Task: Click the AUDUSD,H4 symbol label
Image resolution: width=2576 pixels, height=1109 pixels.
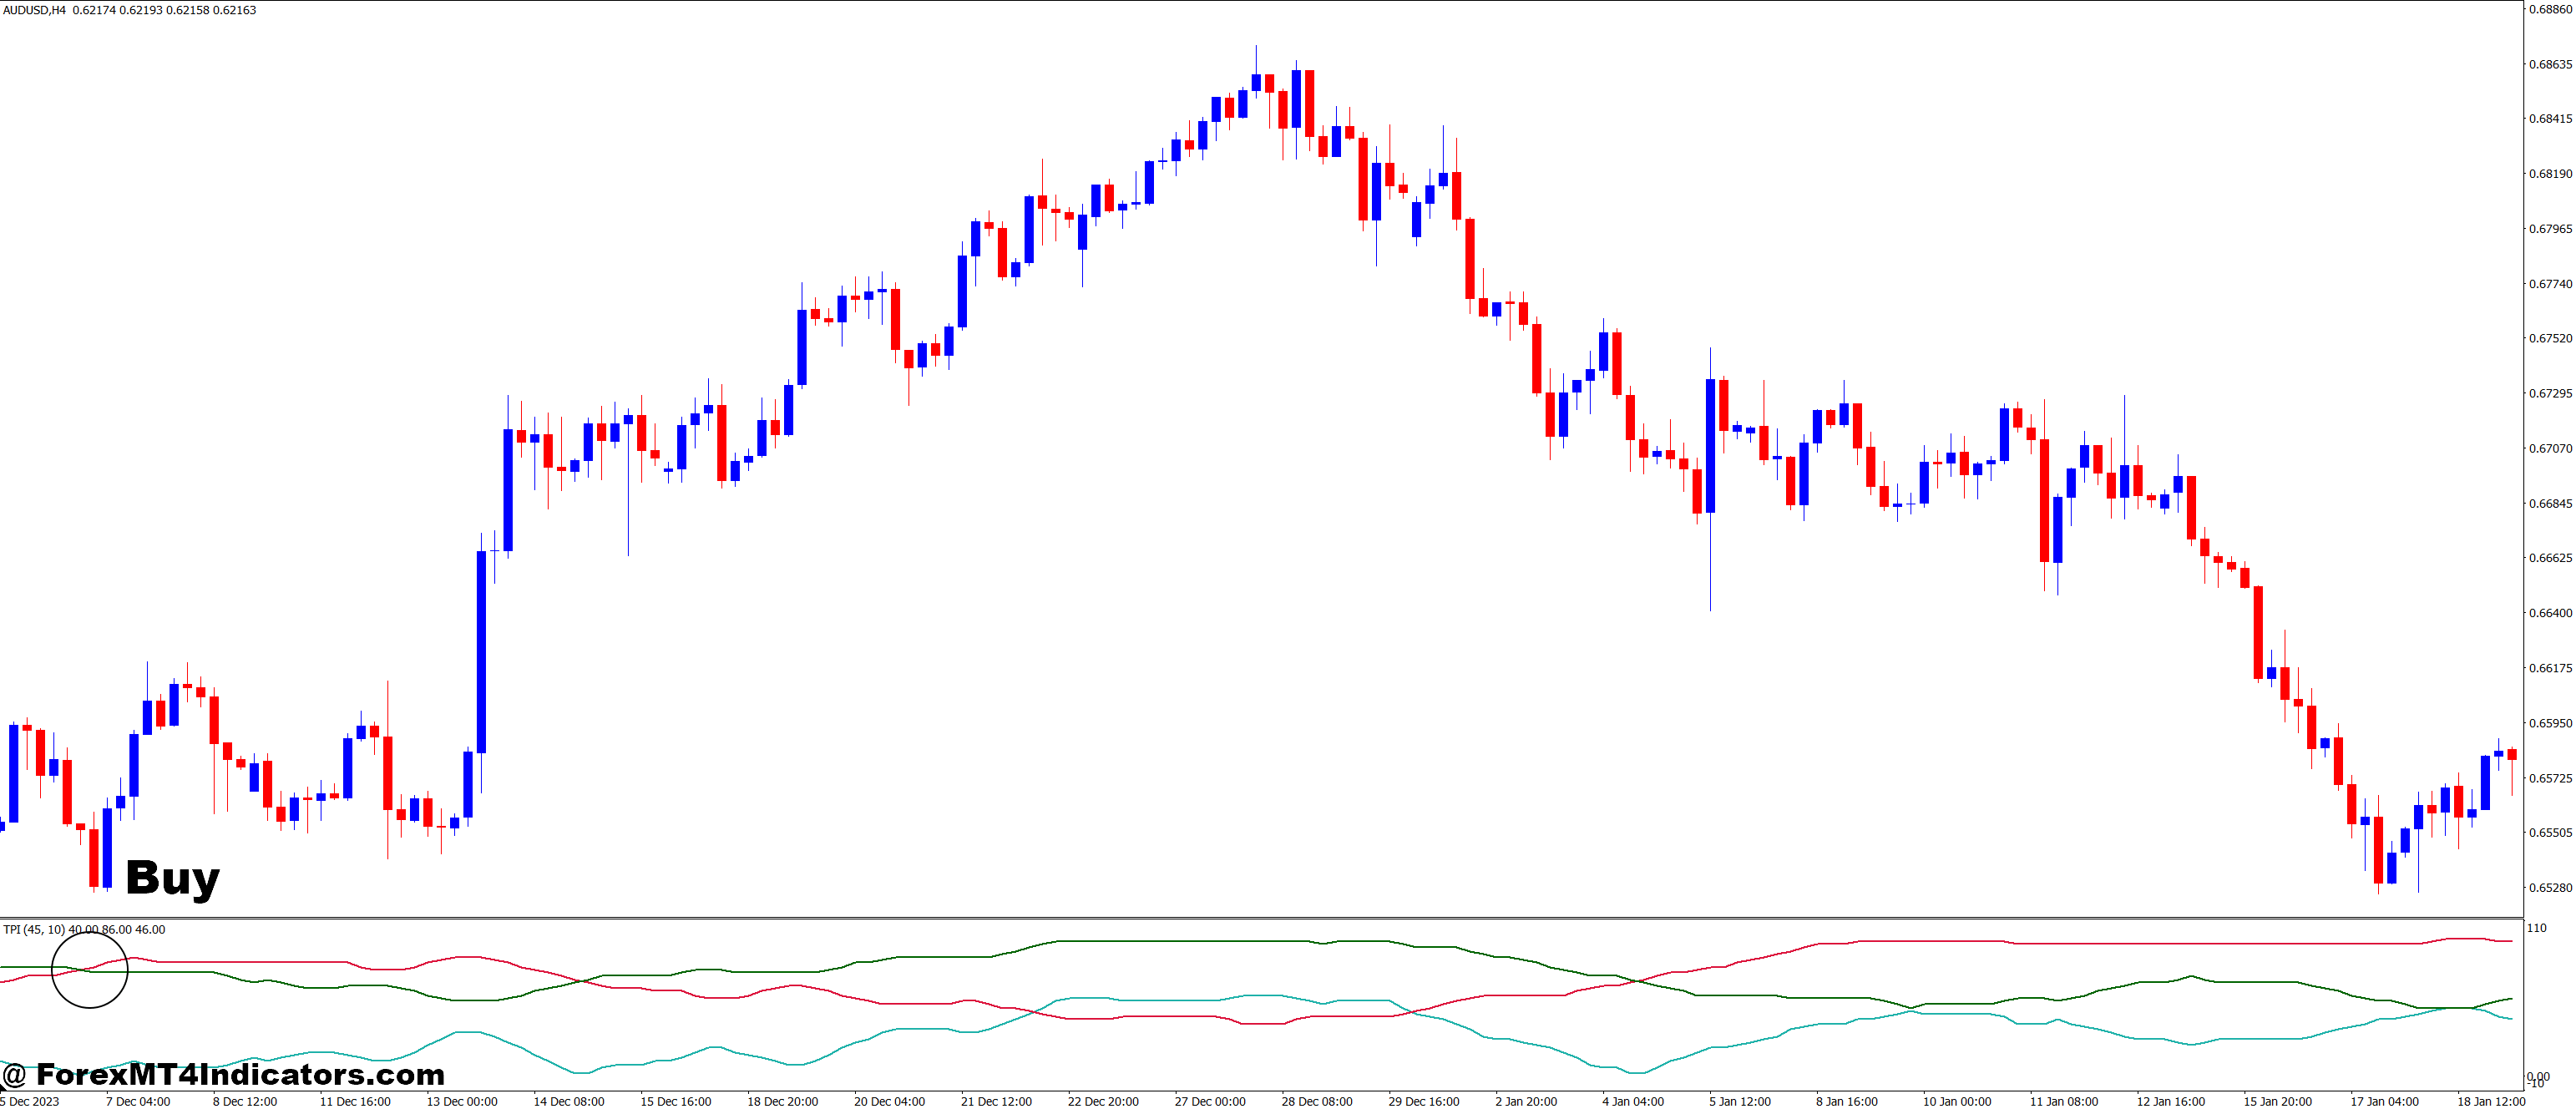Action: coord(35,10)
